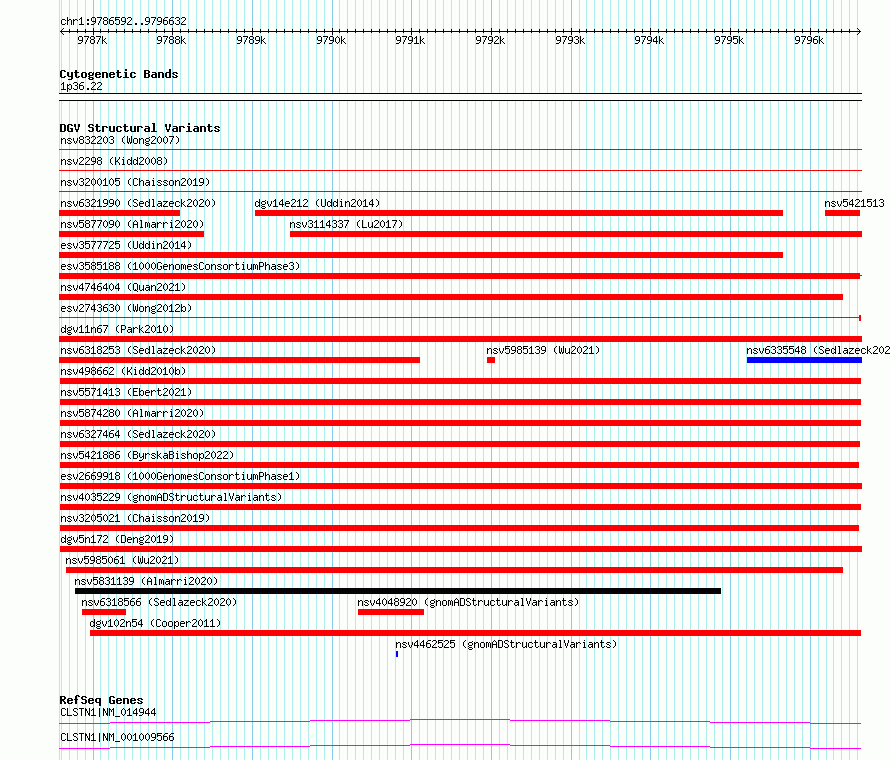The width and height of the screenshot is (890, 760).
Task: Click the tiny blue nsv4462525 marker
Action: [397, 654]
